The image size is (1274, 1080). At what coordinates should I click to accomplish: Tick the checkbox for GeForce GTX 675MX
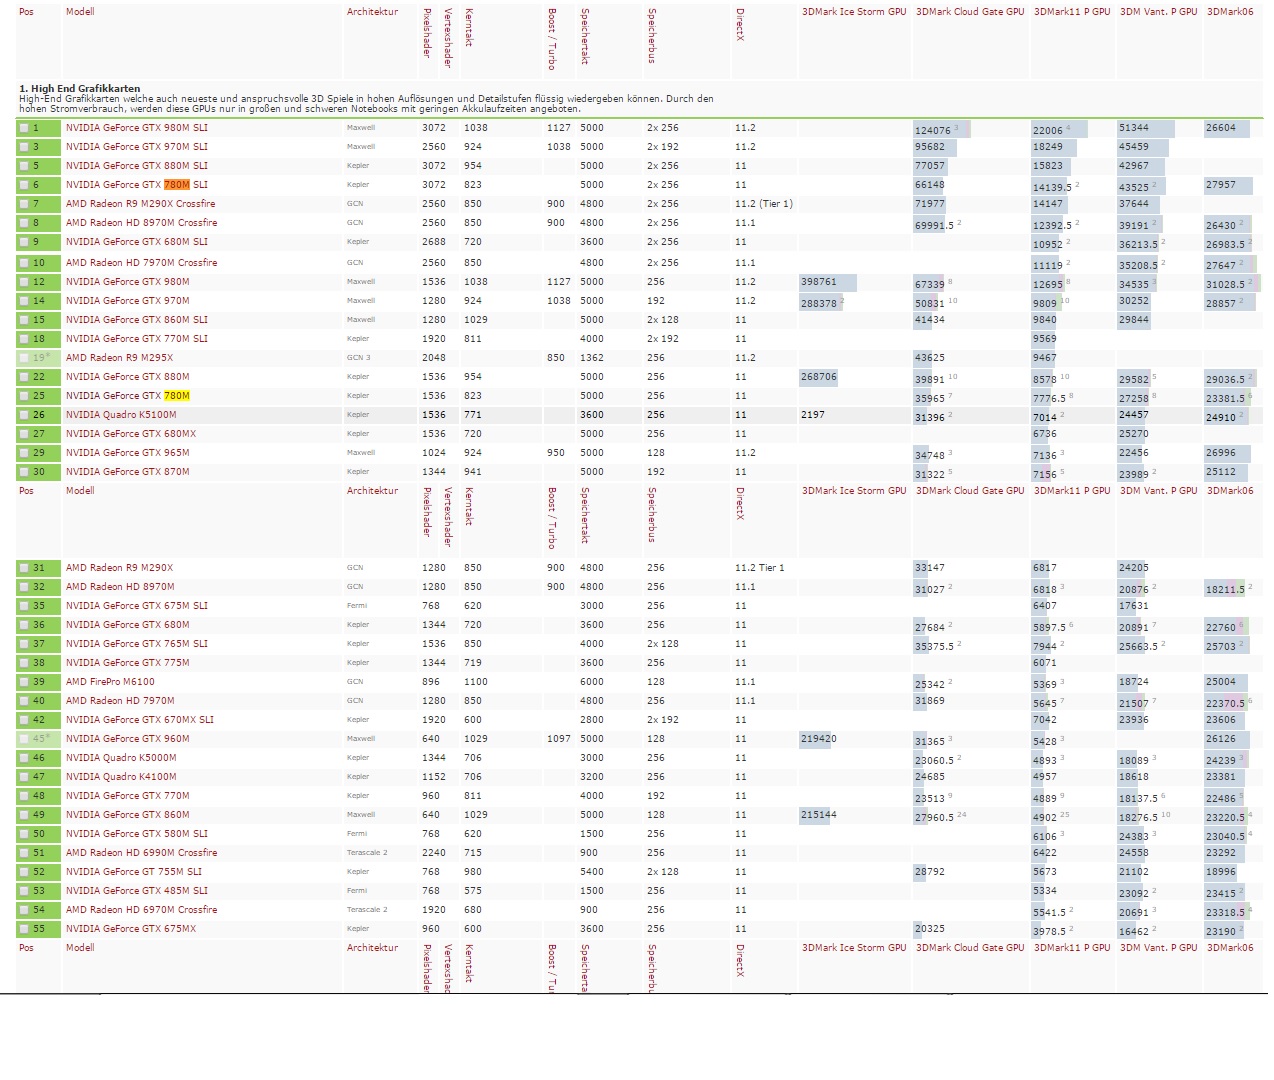click(24, 929)
